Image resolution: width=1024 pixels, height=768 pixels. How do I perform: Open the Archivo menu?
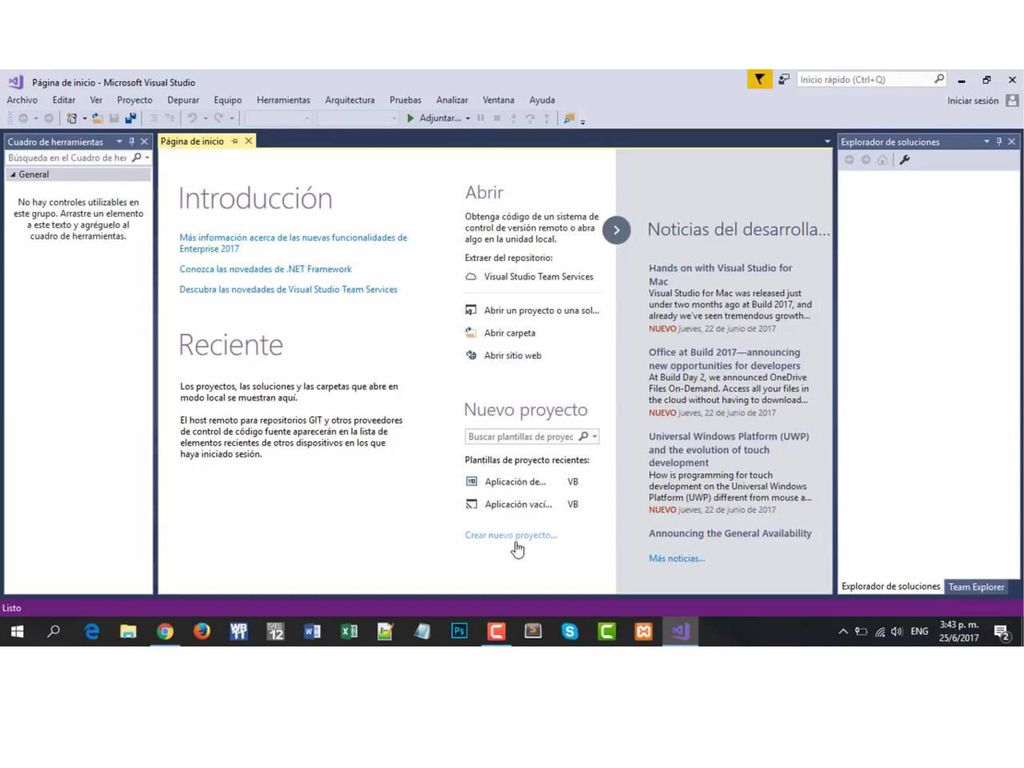[x=22, y=100]
